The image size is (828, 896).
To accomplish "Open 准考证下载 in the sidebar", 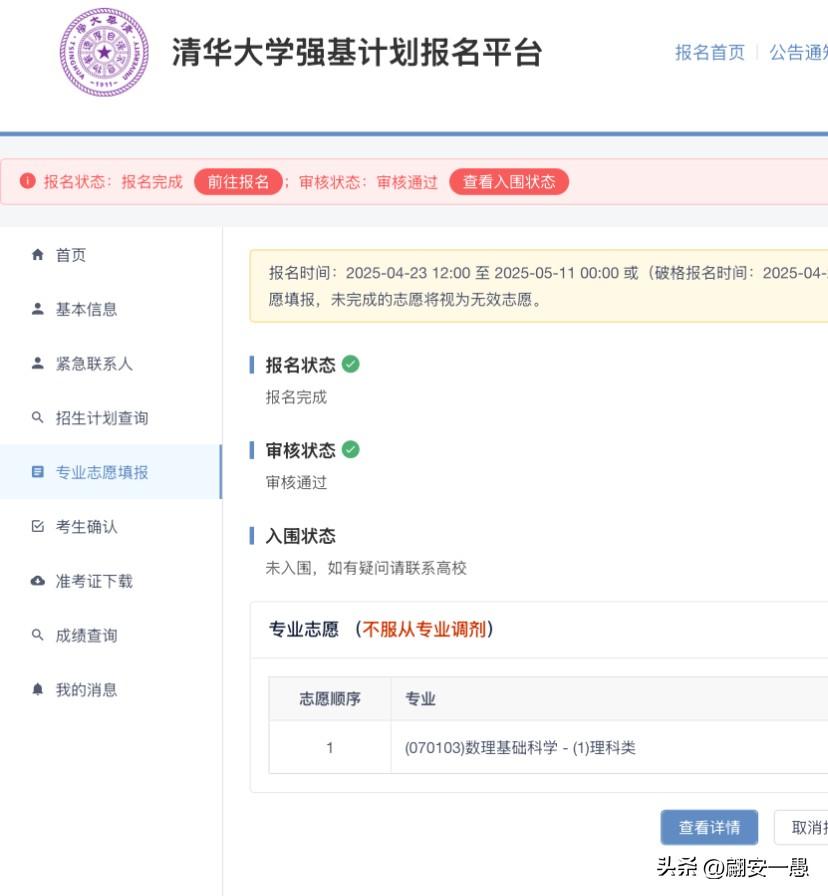I will [x=111, y=581].
